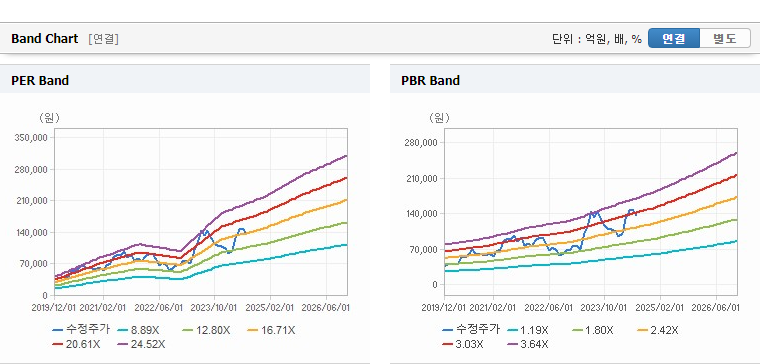
Task: Click the 280,000 axis label in PBR chart
Action: click(x=422, y=142)
